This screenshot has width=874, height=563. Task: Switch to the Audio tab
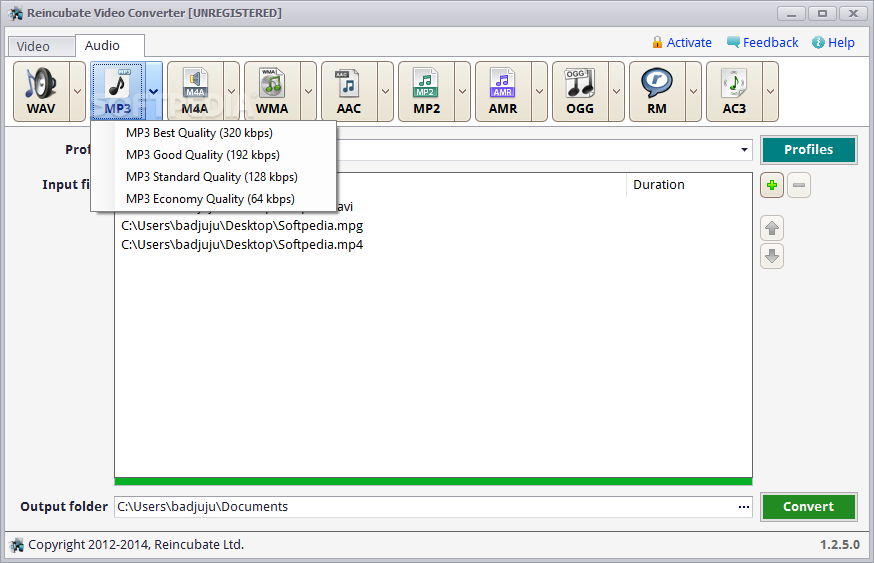[110, 45]
